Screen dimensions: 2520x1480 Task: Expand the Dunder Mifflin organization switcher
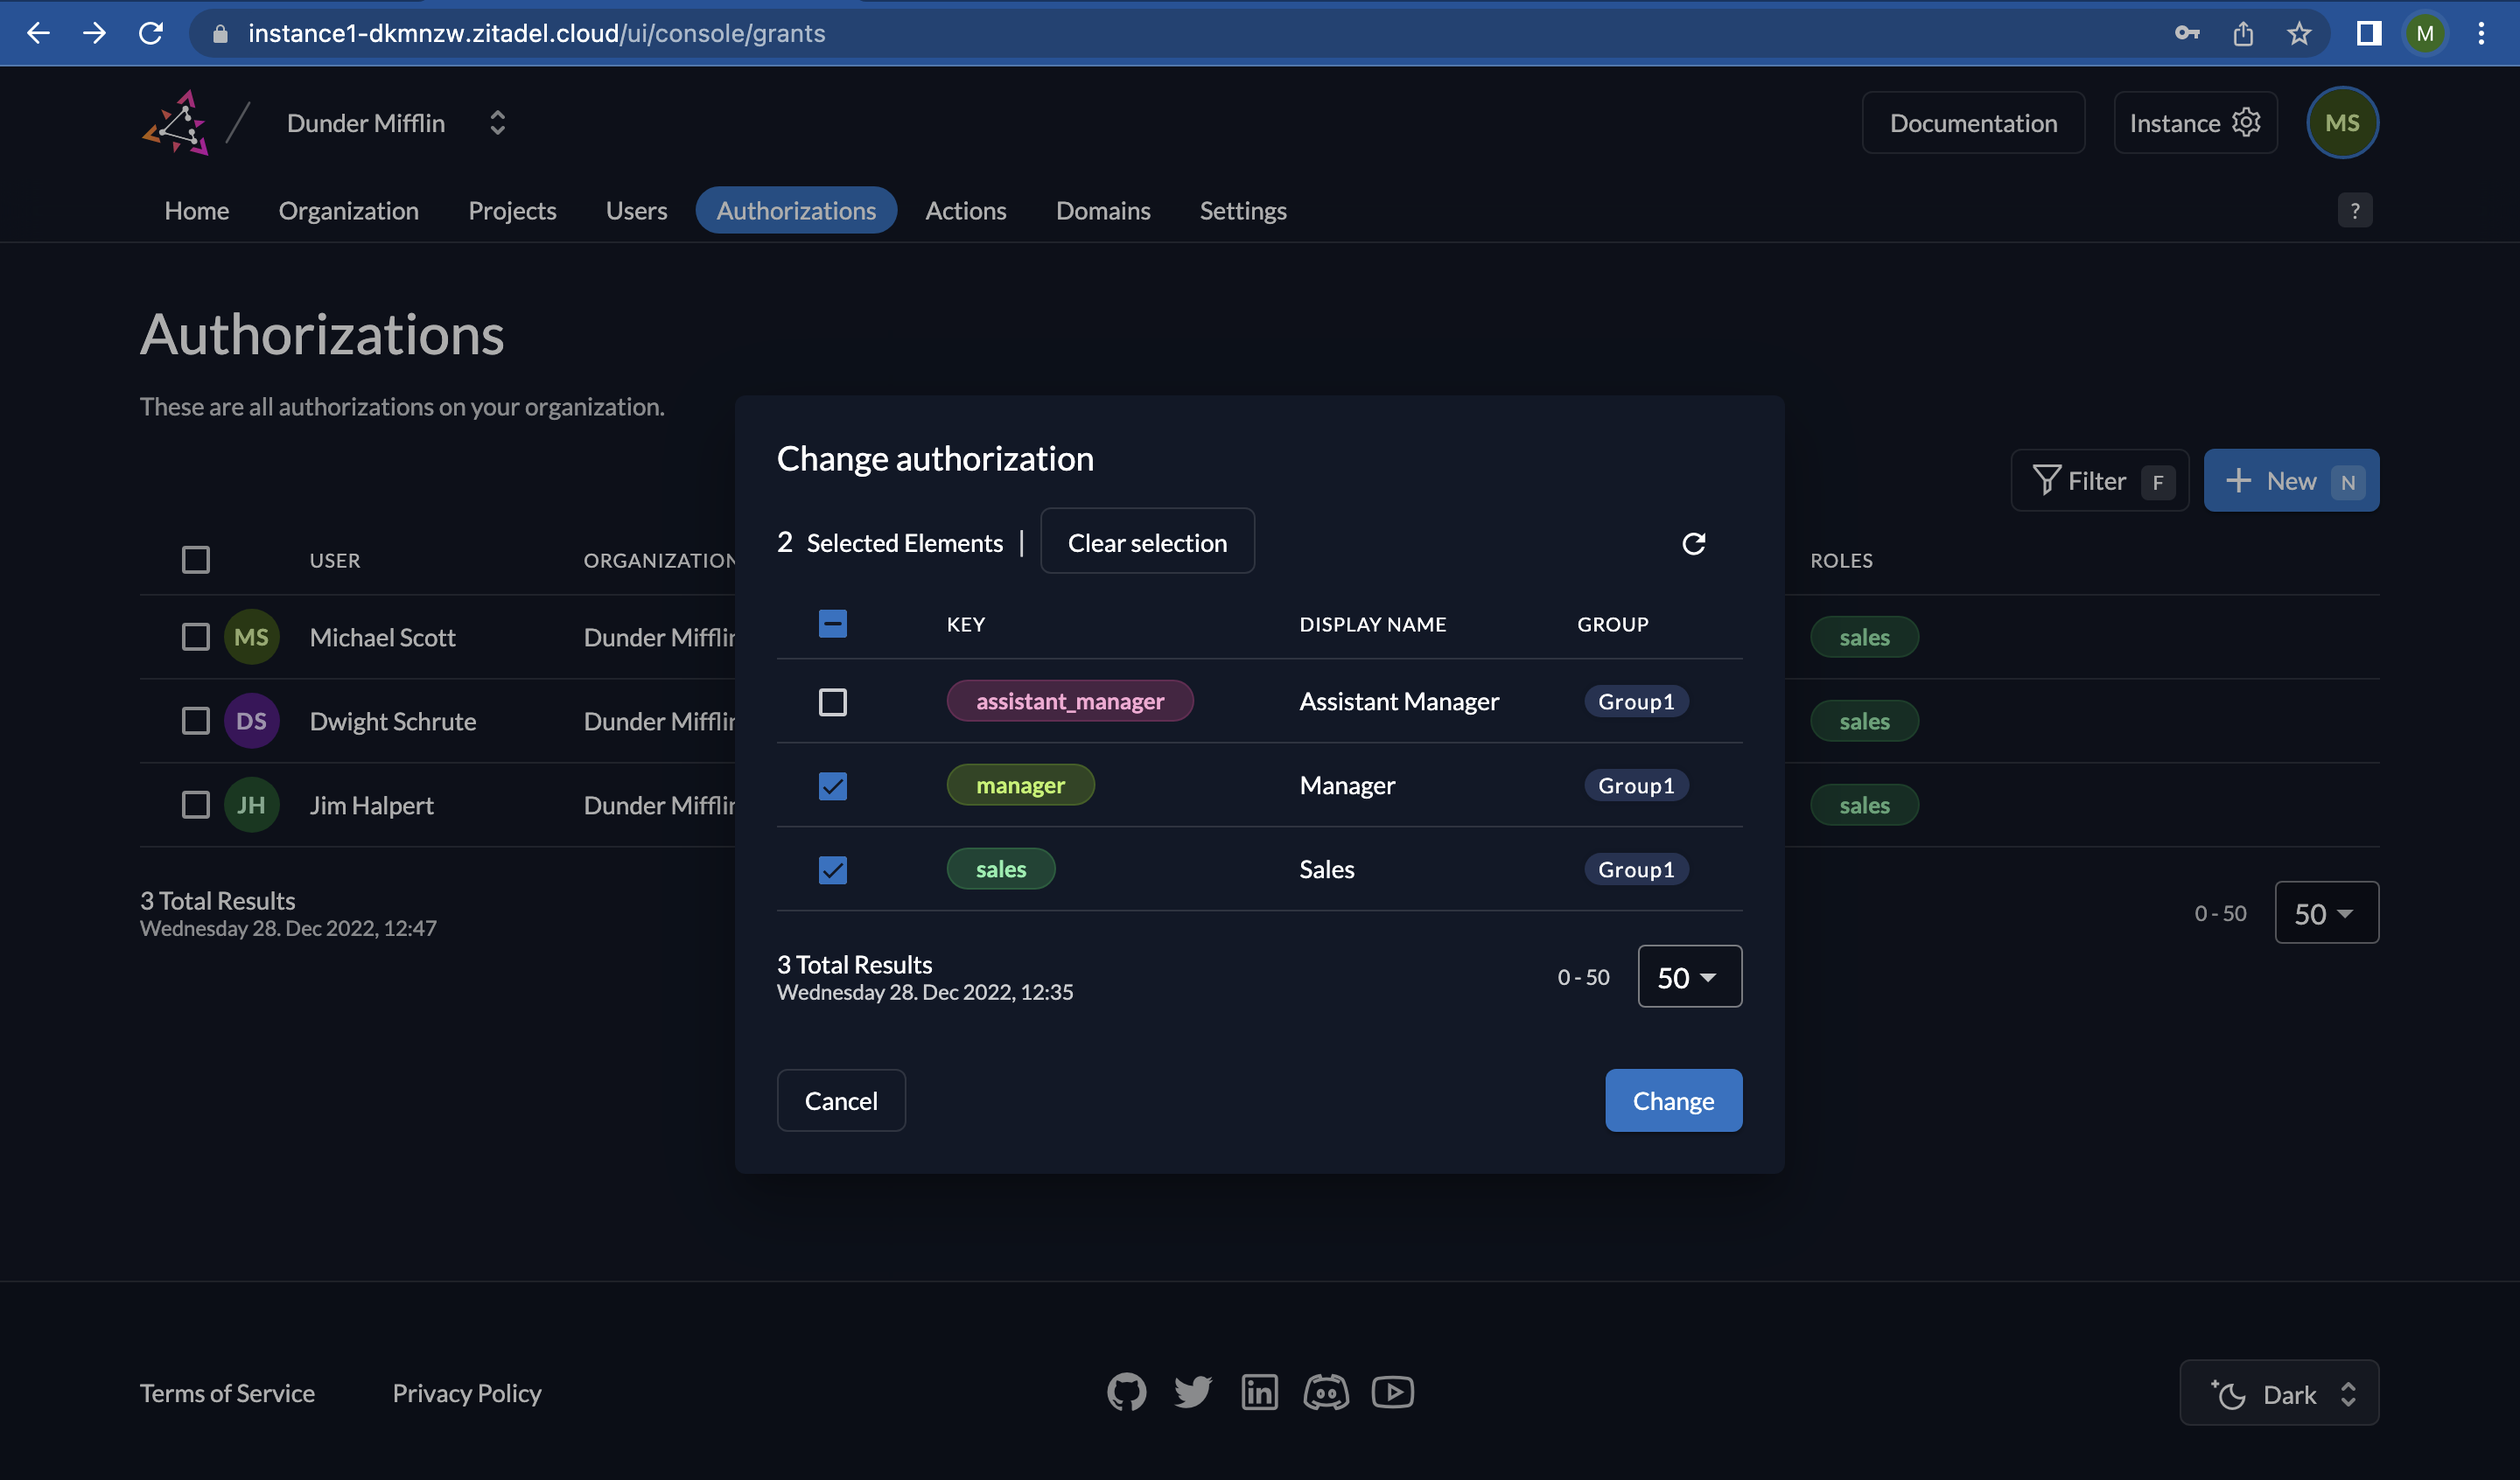pos(497,123)
